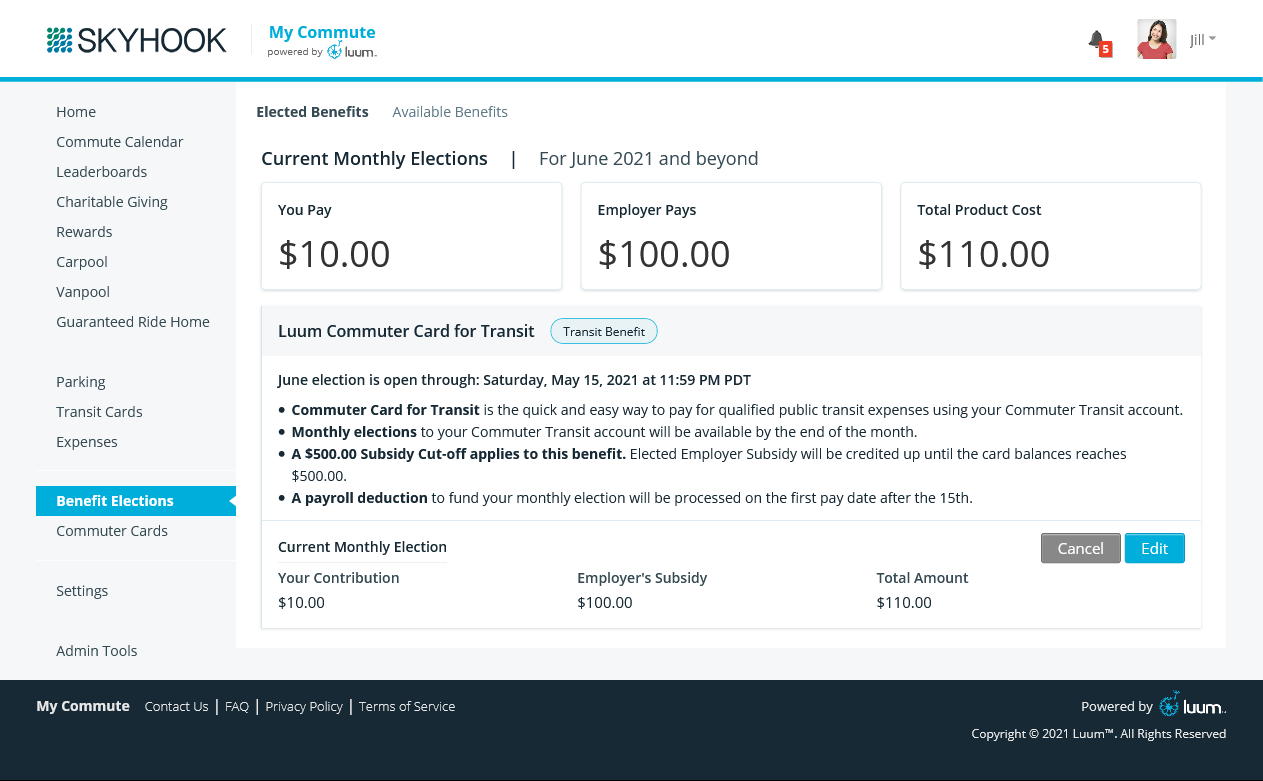Switch to the Available Benefits tab

450,112
